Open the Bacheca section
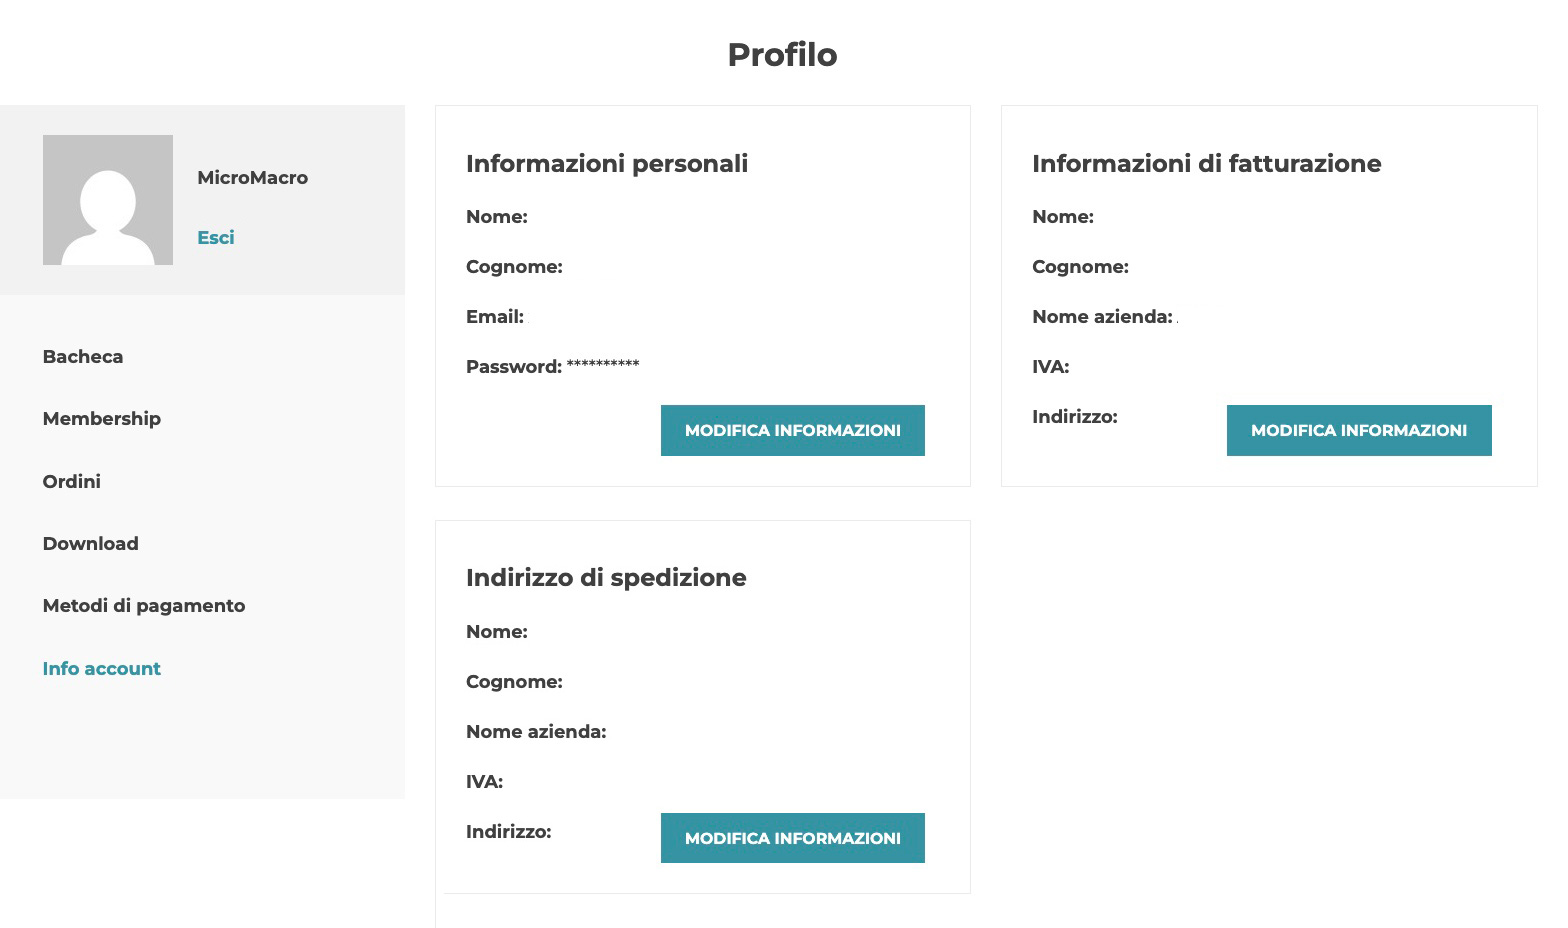Viewport: 1568px width, 928px height. click(x=83, y=357)
